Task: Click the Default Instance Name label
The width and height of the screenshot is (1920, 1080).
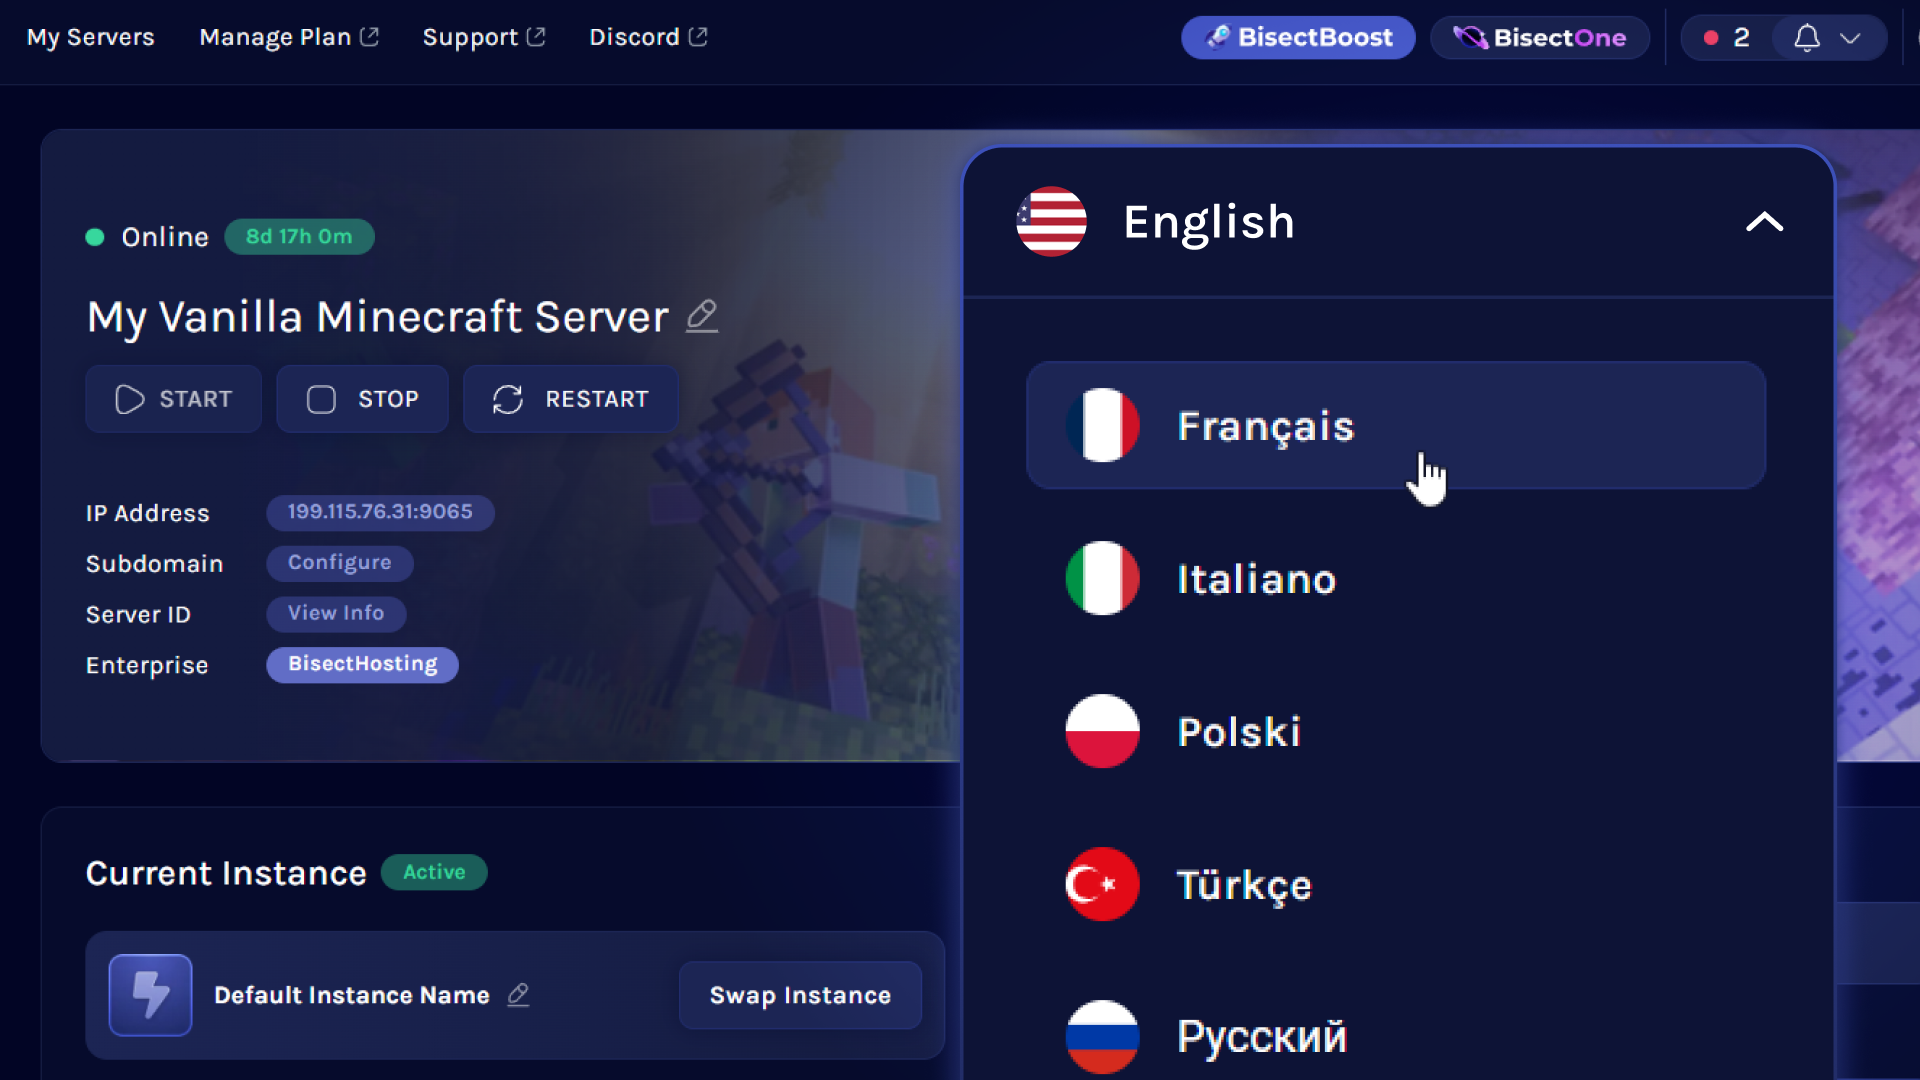Action: click(352, 995)
